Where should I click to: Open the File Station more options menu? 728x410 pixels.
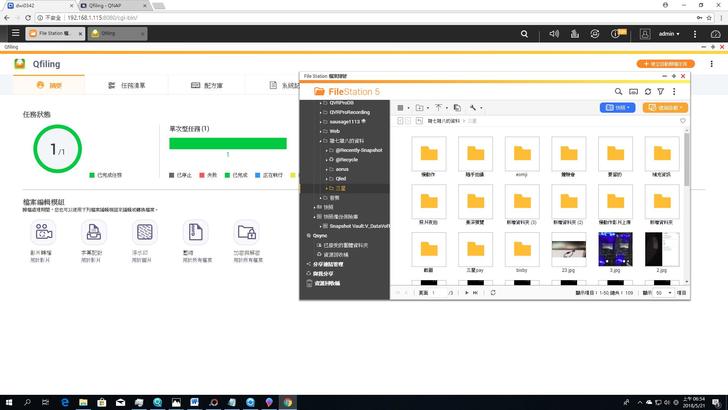point(674,91)
